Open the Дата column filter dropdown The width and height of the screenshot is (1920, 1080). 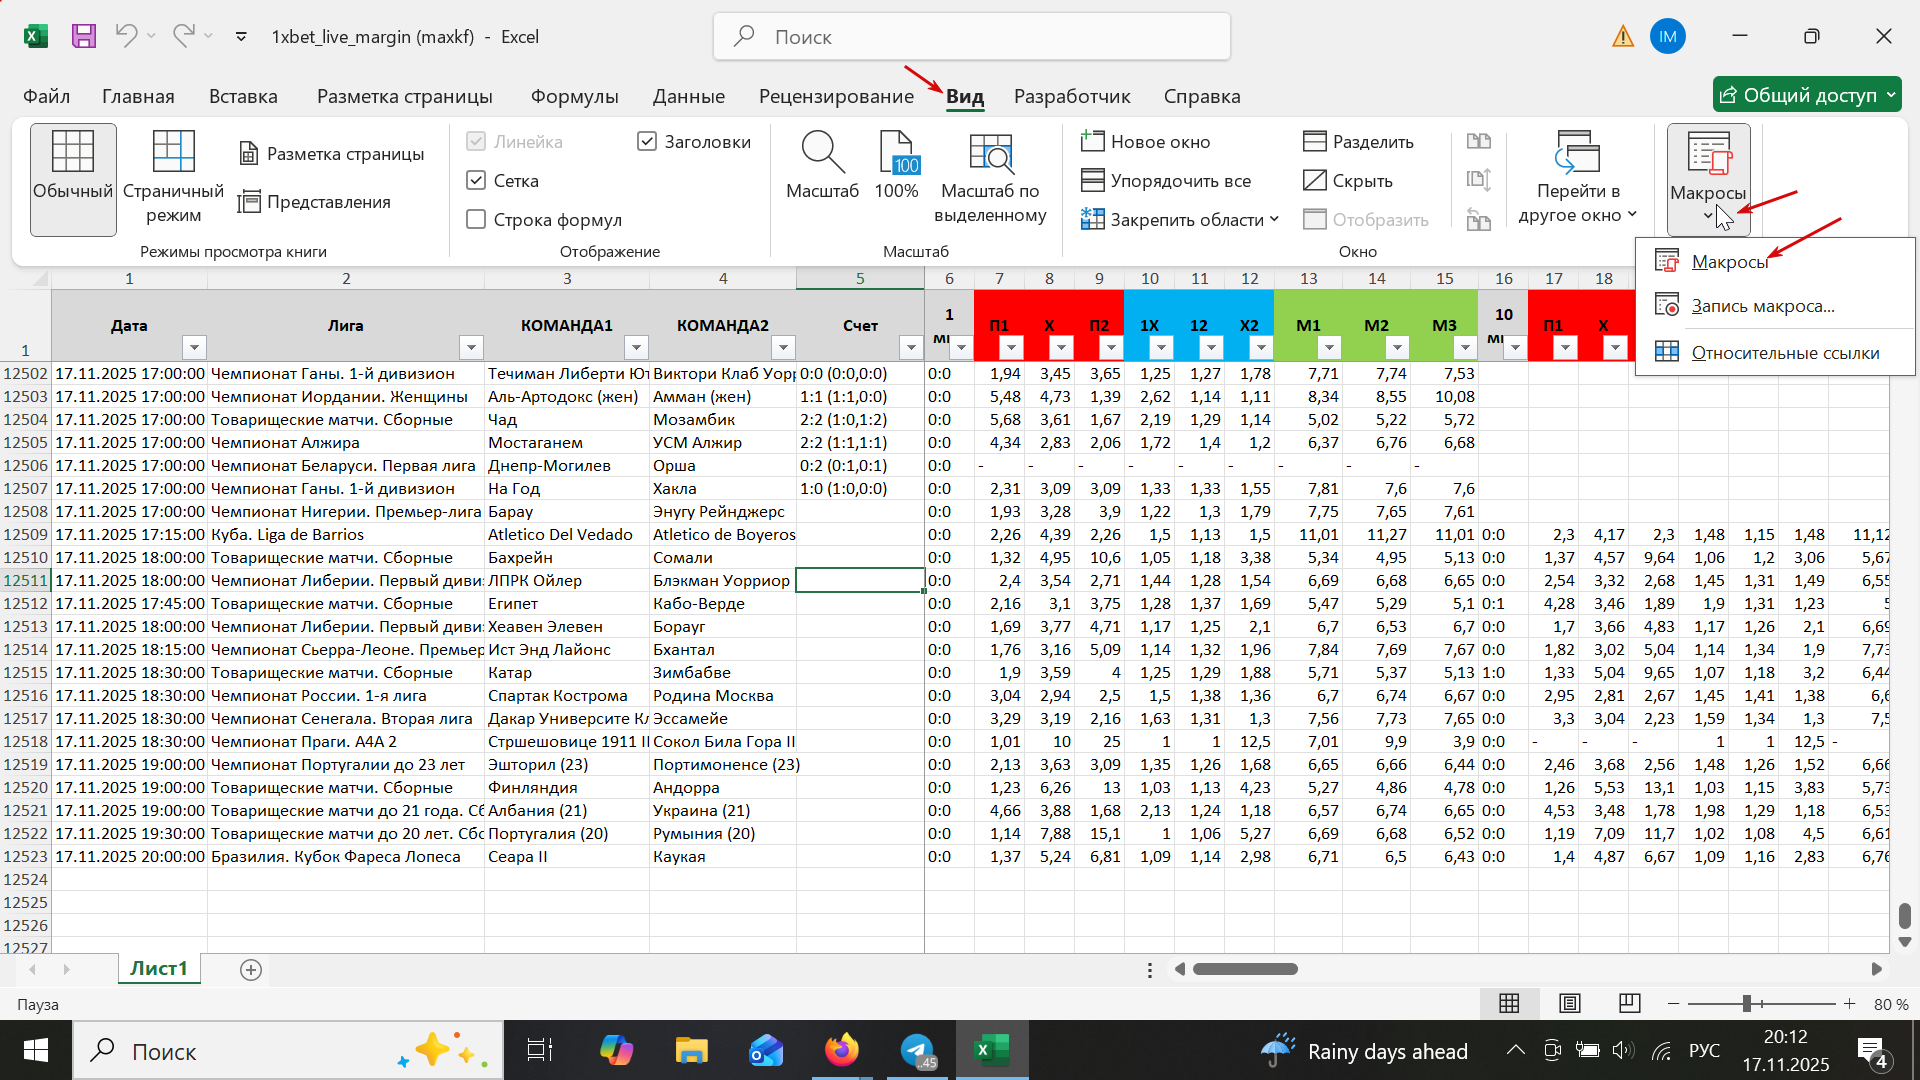tap(194, 347)
